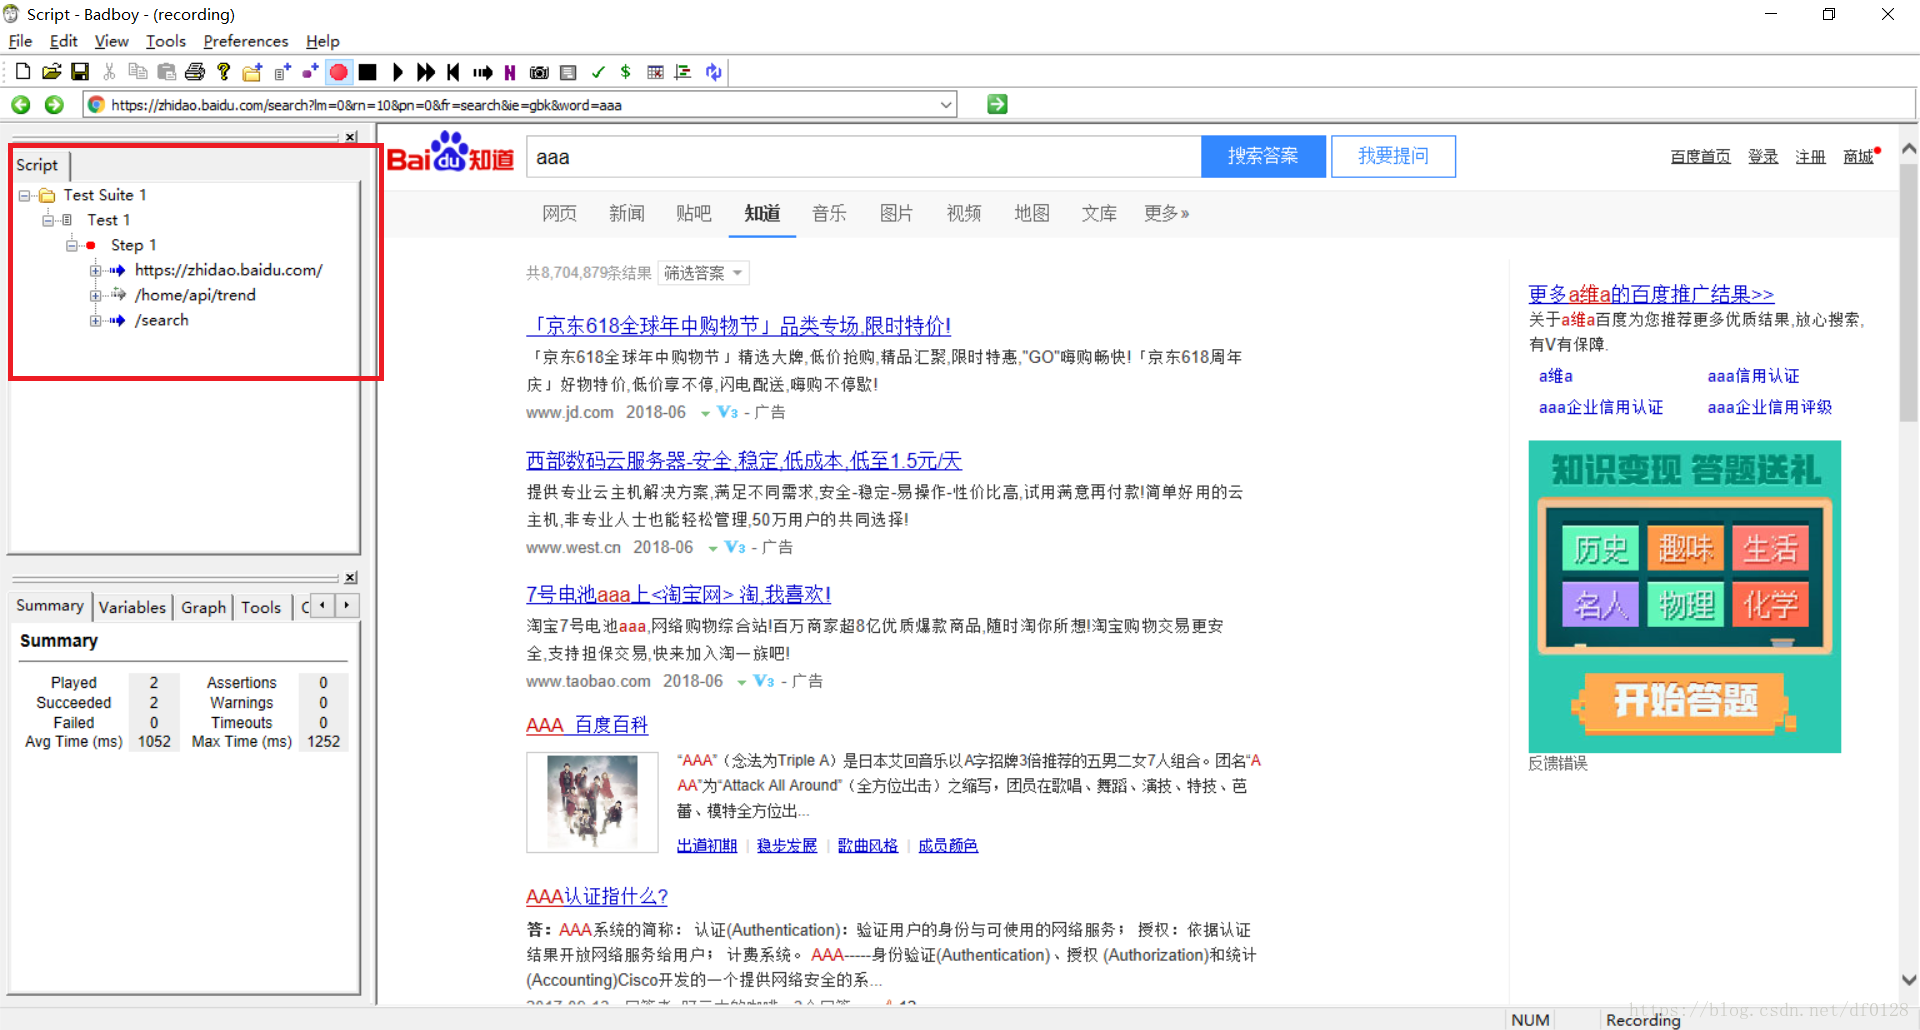Toggle the purple N mode icon
The width and height of the screenshot is (1920, 1030).
(510, 72)
